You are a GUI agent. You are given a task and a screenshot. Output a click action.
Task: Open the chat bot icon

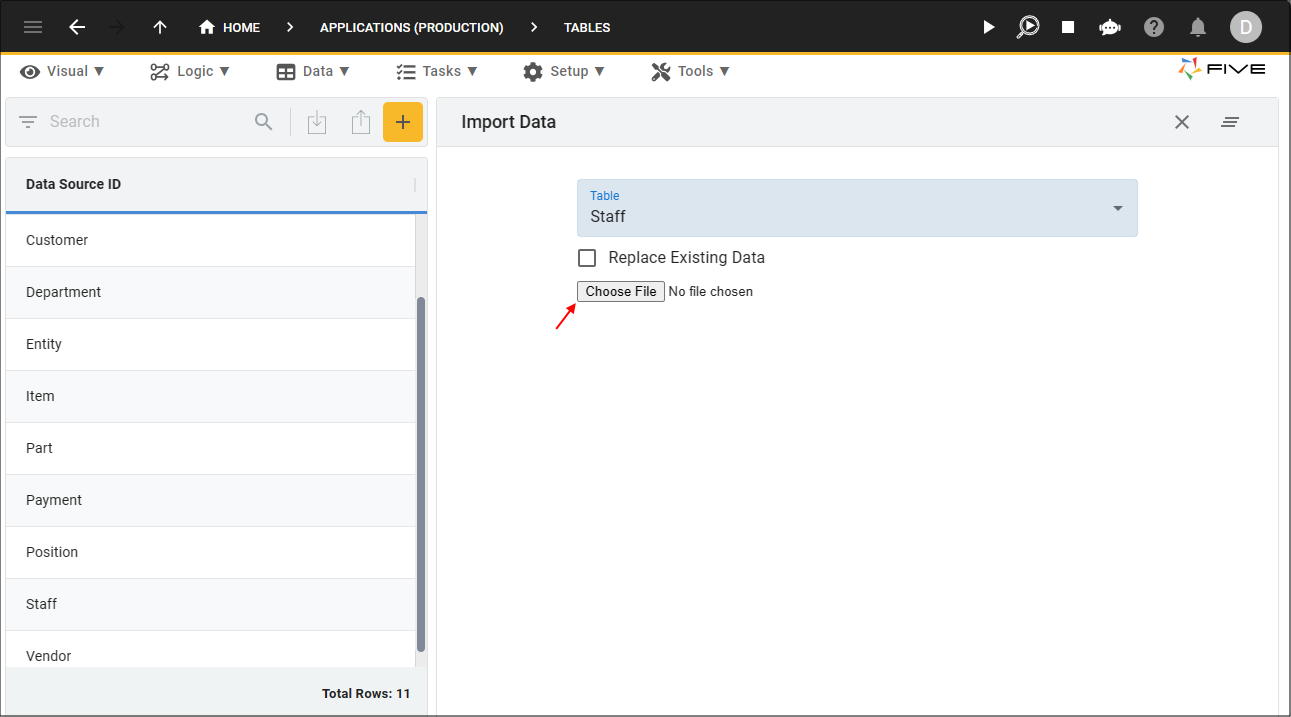click(x=1110, y=27)
